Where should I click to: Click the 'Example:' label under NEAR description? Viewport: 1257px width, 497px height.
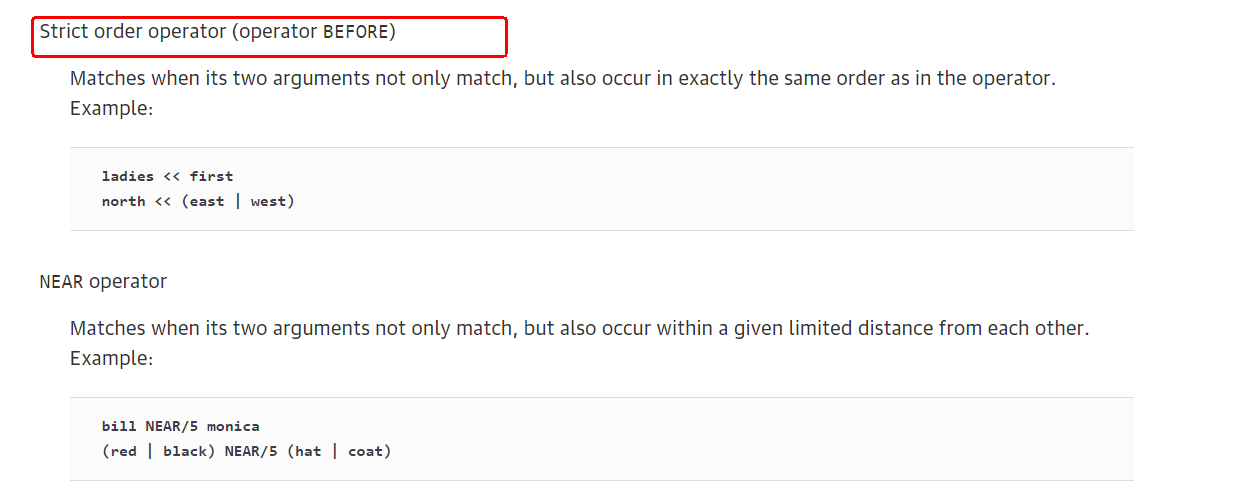[x=111, y=358]
